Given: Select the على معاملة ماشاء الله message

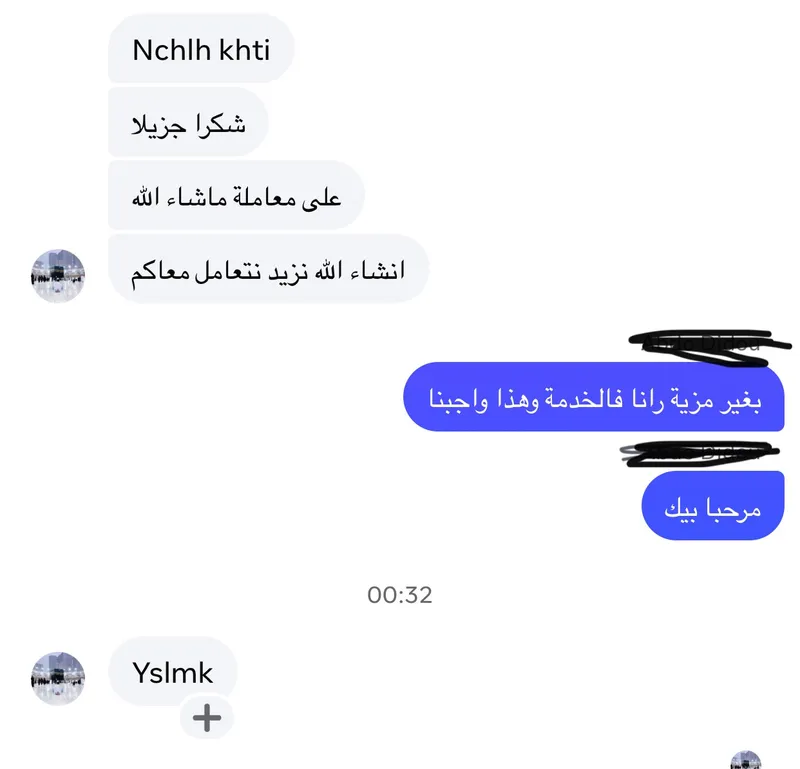Looking at the screenshot, I should click(x=236, y=196).
